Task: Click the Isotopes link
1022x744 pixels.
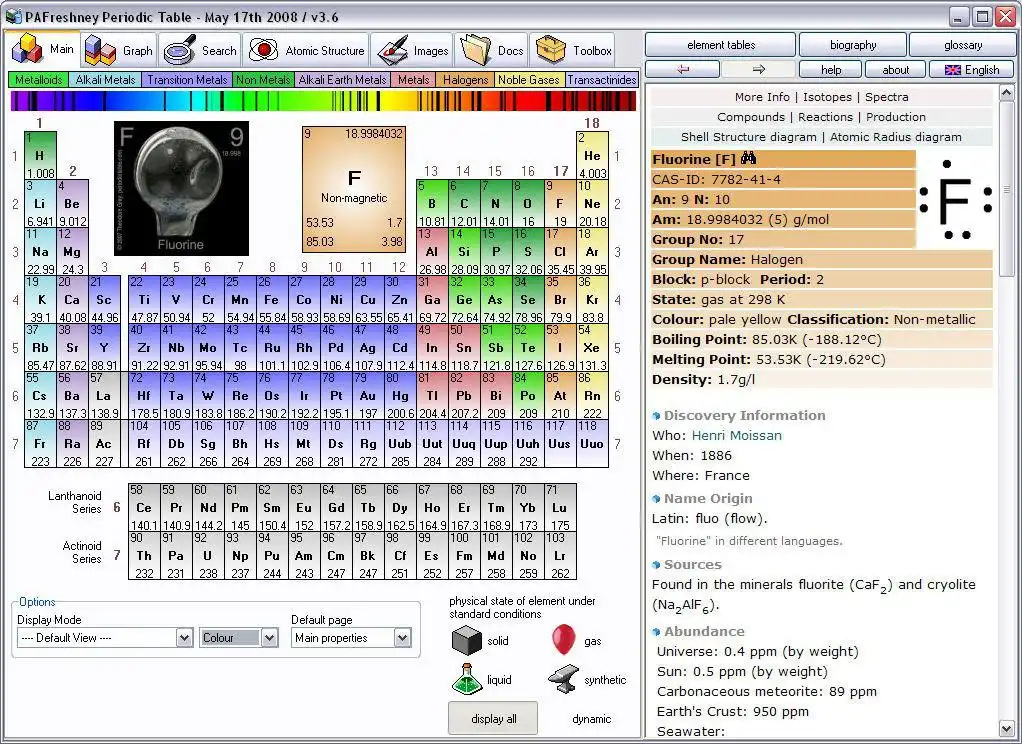Action: pos(827,97)
